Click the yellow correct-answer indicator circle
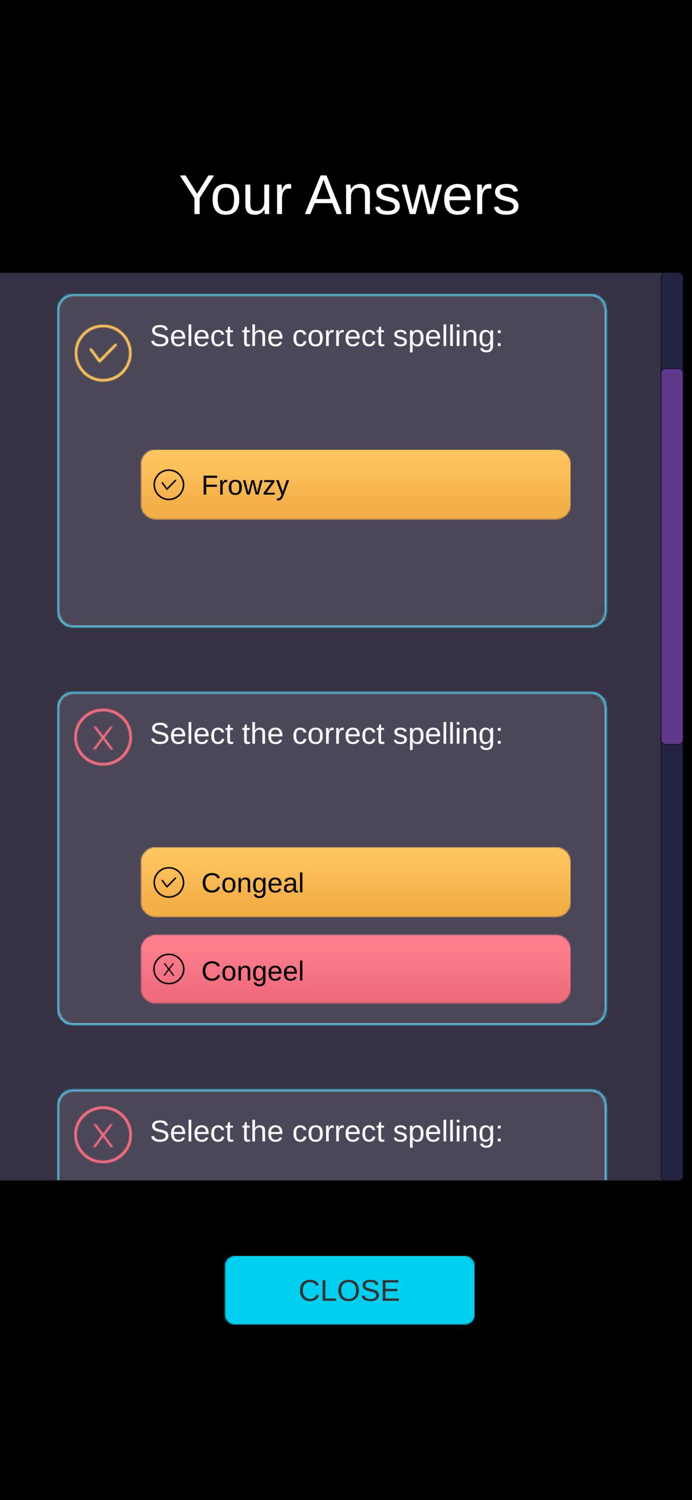Image resolution: width=692 pixels, height=1500 pixels. 103,352
